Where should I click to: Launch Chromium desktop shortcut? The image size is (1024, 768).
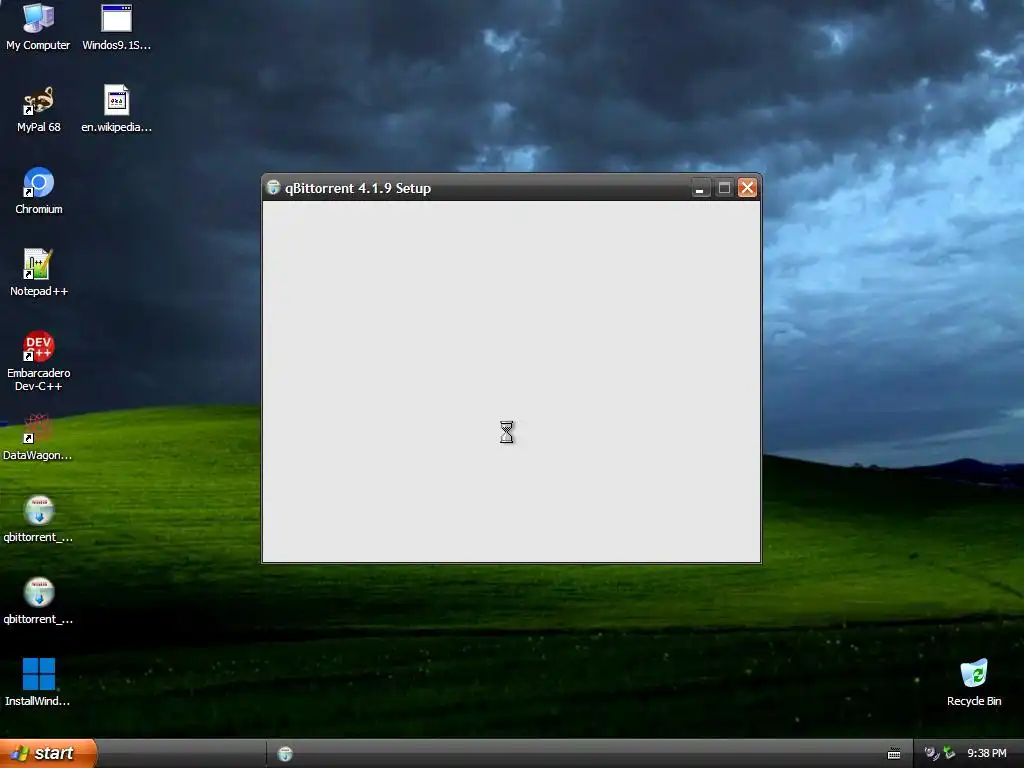click(x=39, y=191)
